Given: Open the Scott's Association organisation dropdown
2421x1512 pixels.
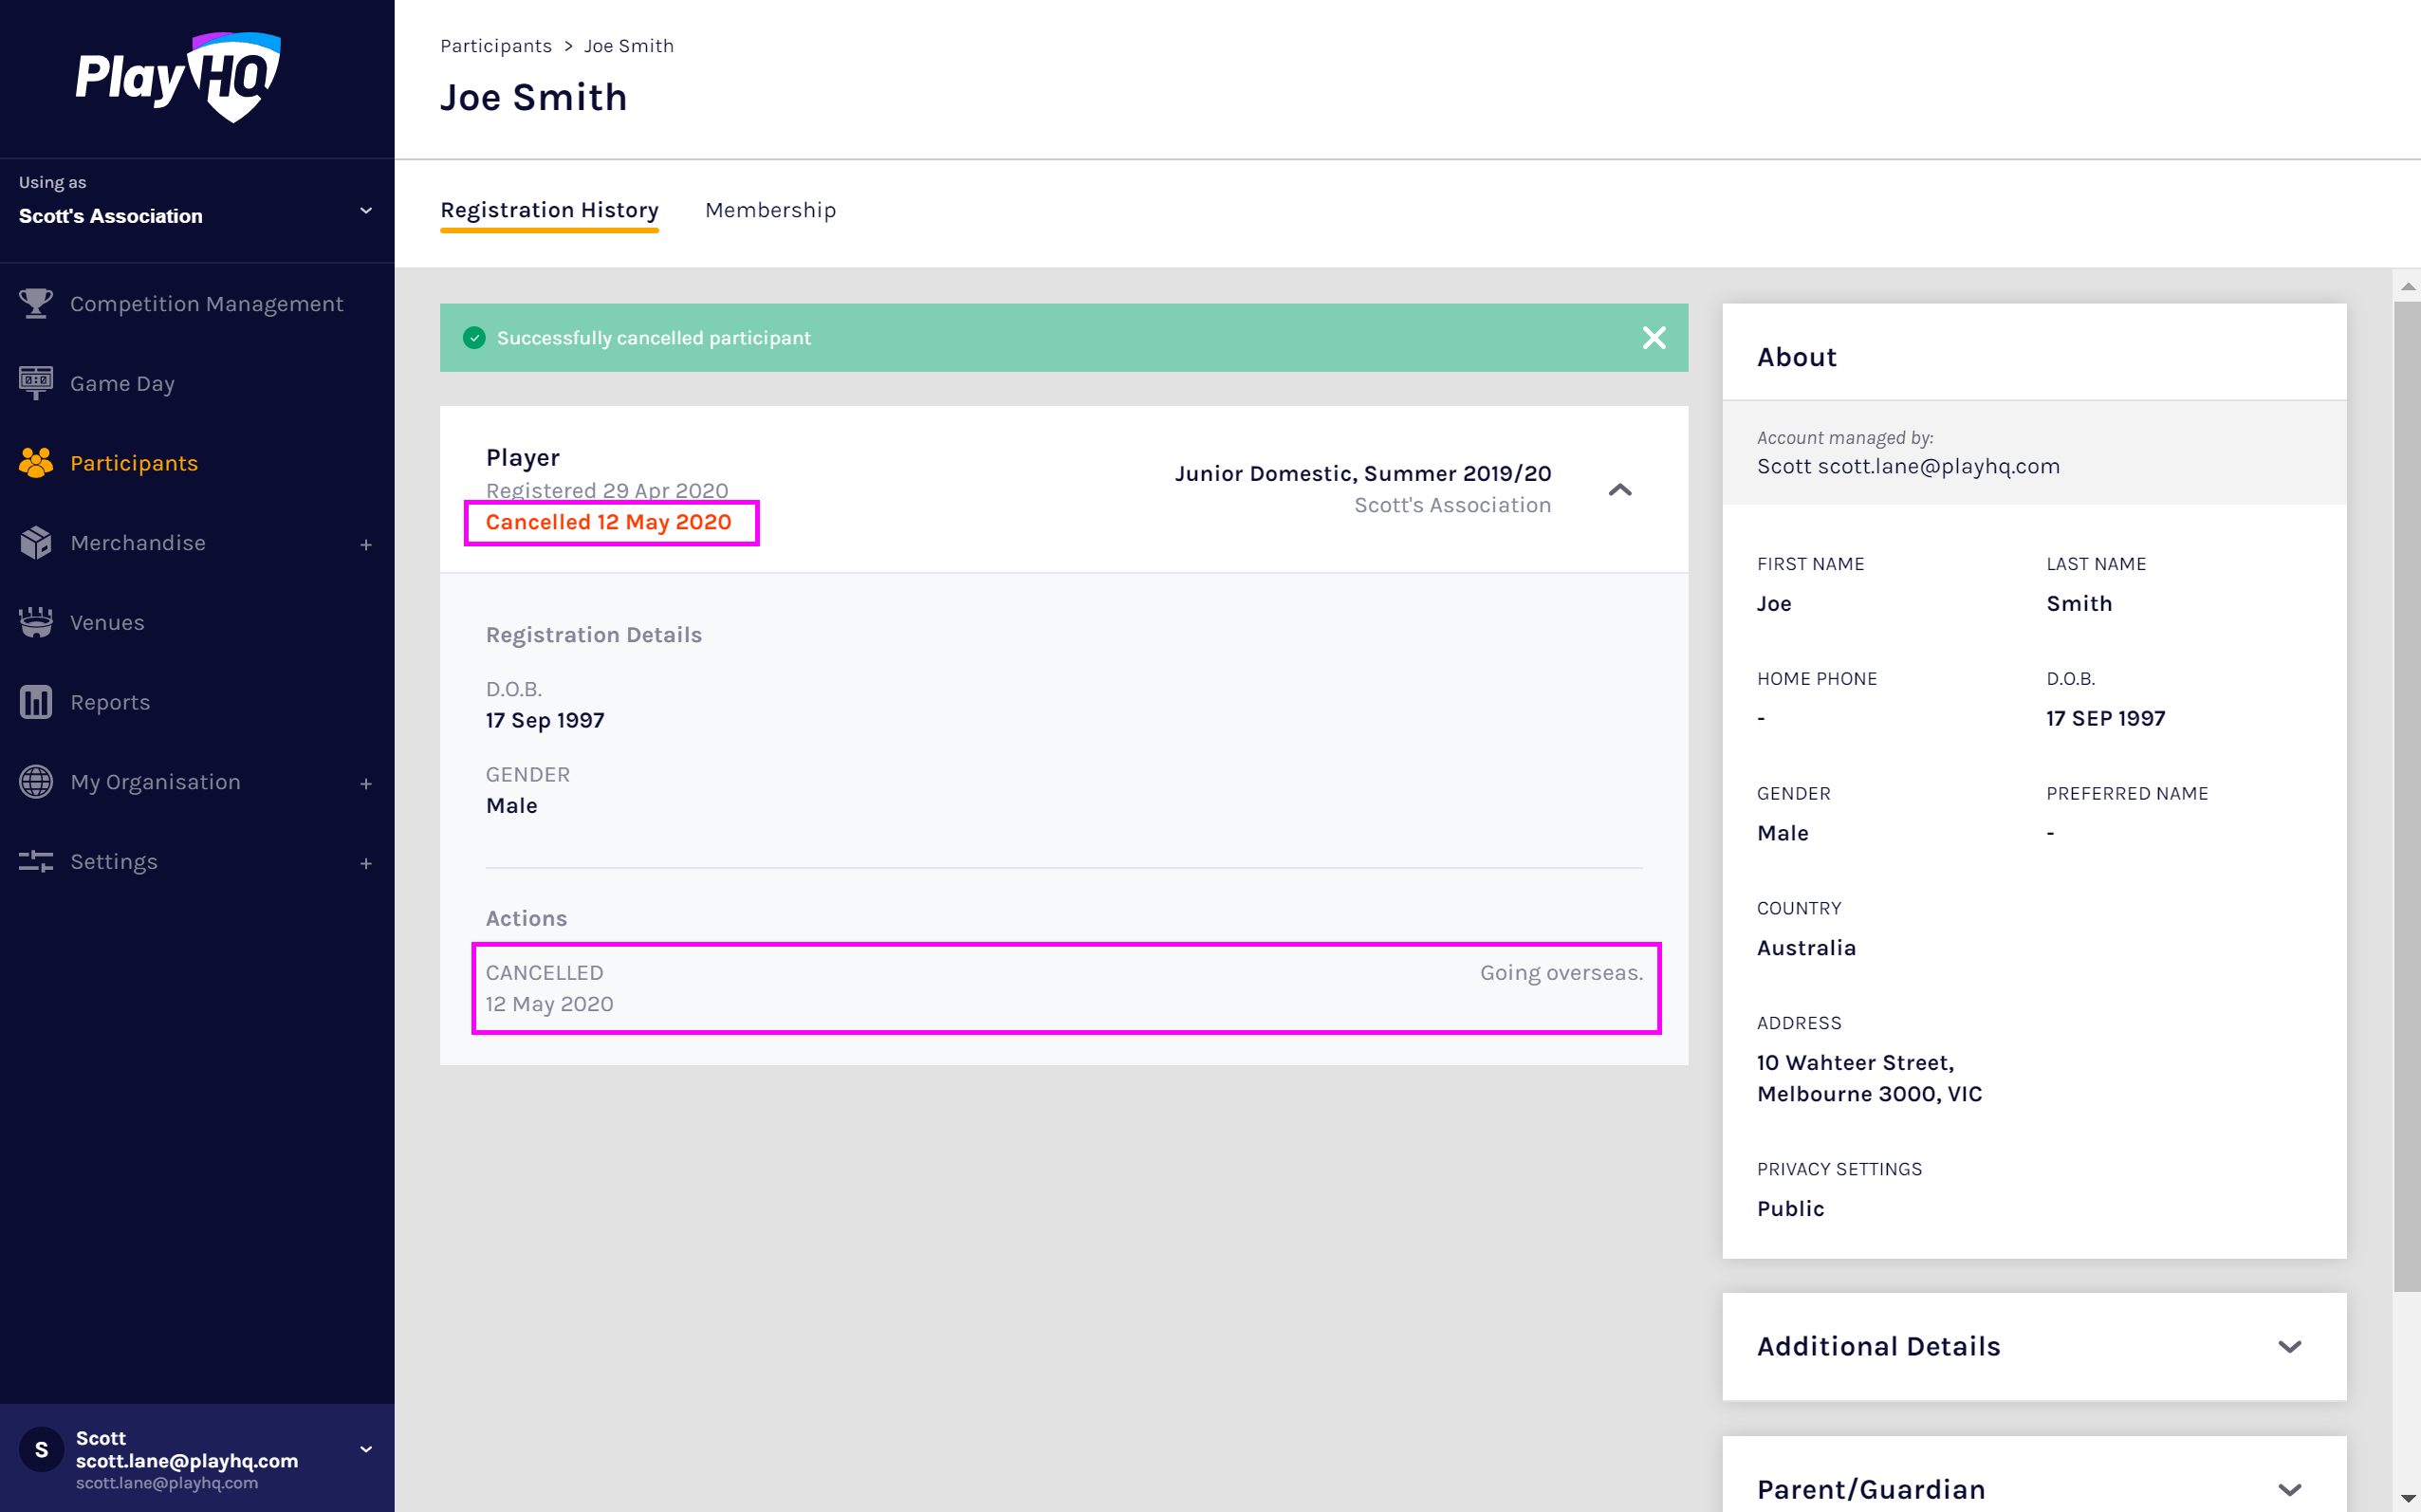Looking at the screenshot, I should click(x=365, y=210).
